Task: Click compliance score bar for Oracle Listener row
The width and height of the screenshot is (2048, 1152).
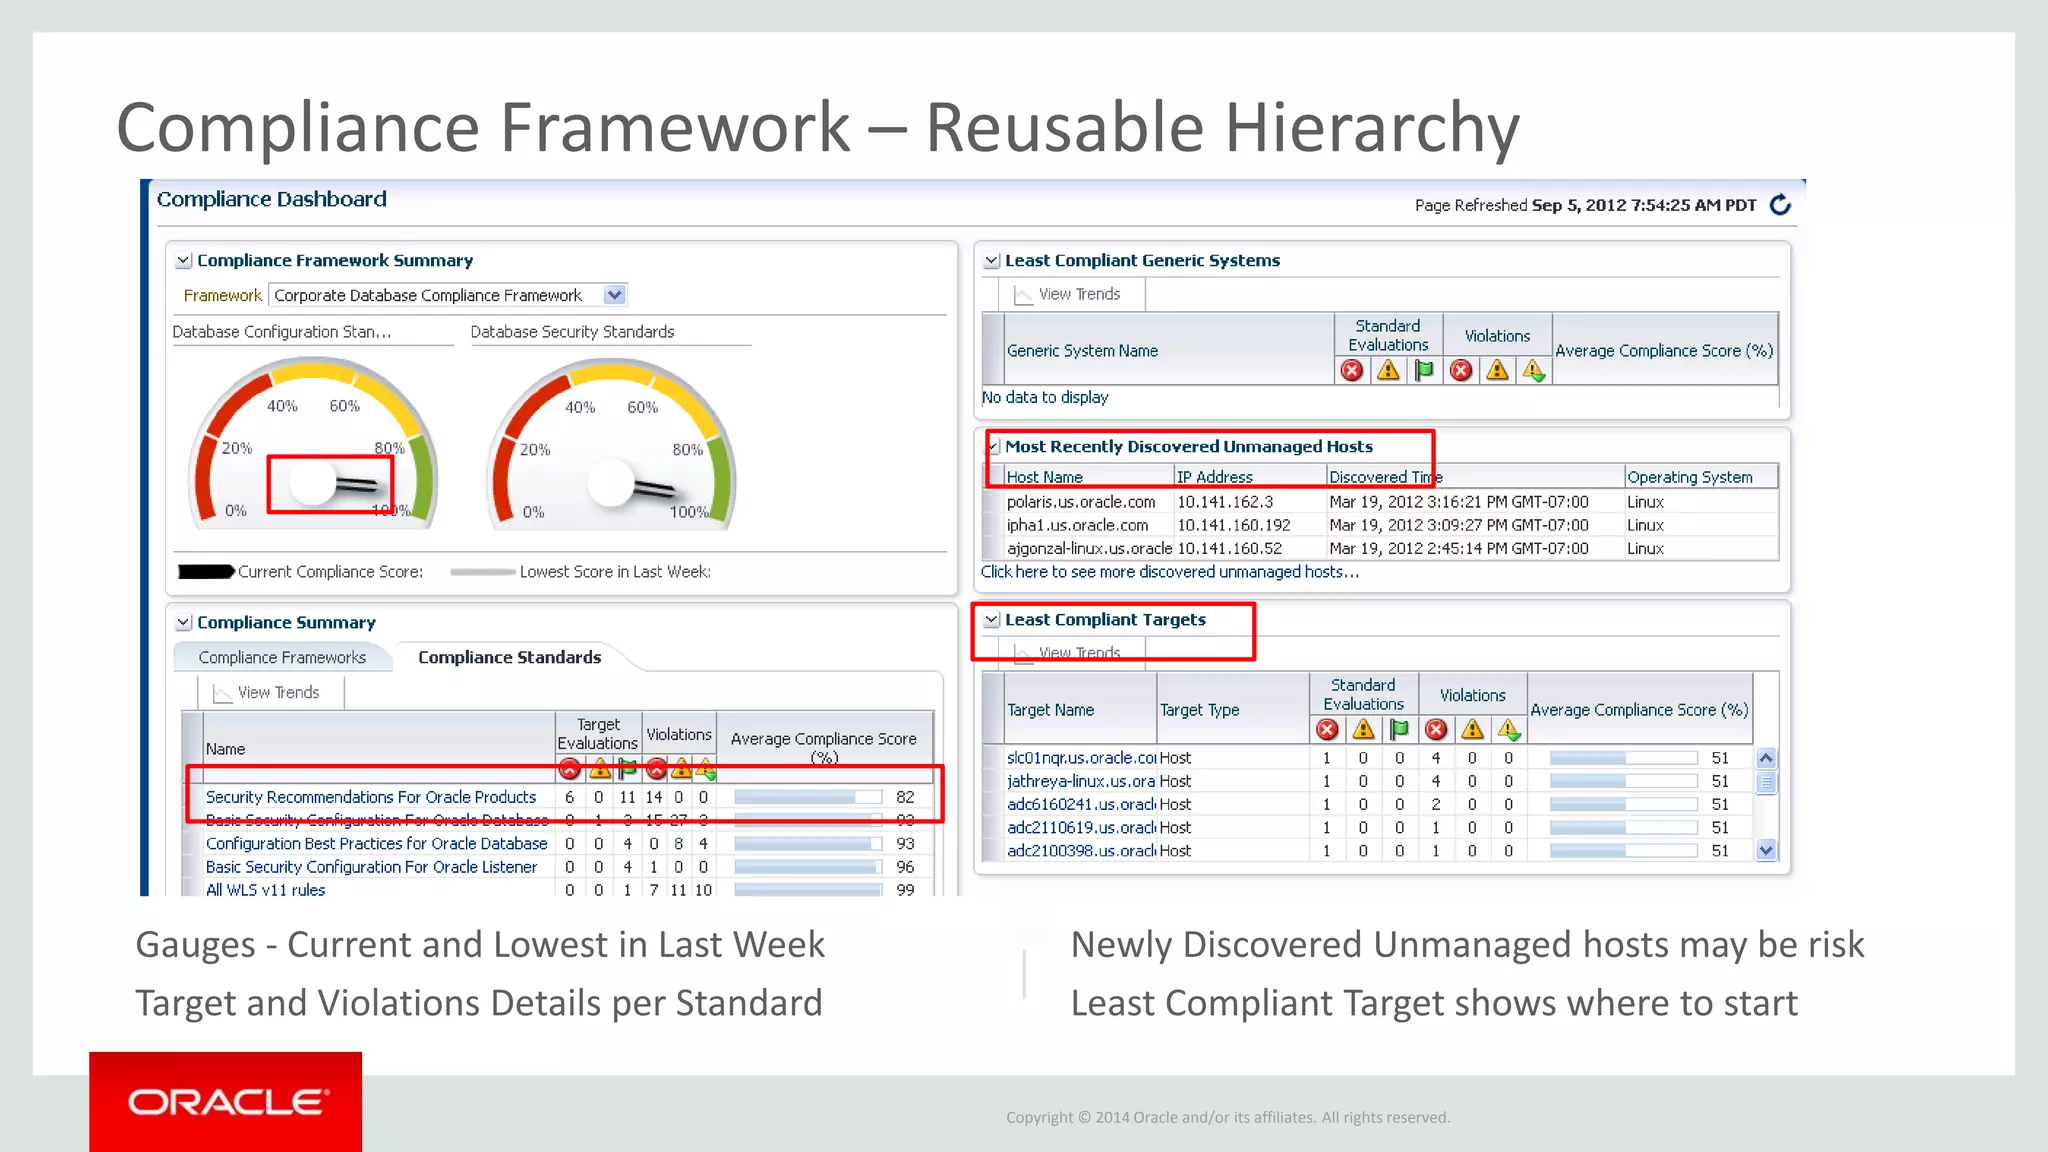Action: [x=808, y=867]
